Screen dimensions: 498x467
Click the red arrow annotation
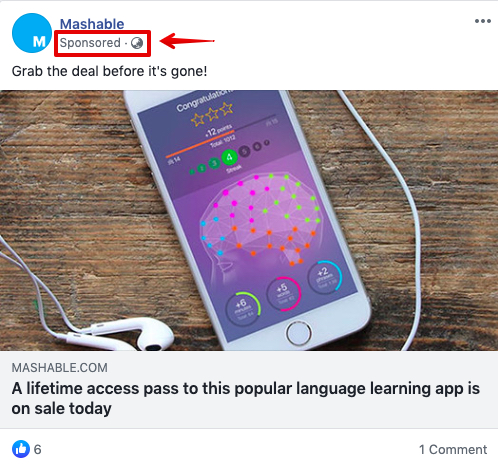tap(187, 41)
